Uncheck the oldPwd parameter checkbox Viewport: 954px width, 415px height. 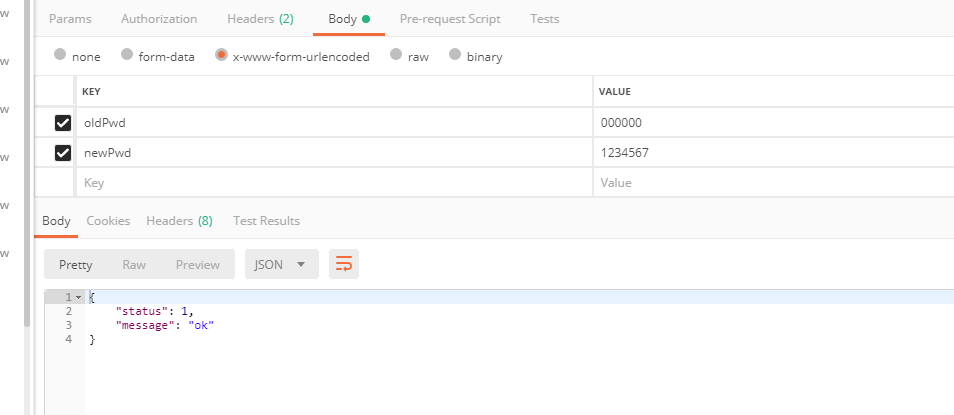(x=63, y=123)
